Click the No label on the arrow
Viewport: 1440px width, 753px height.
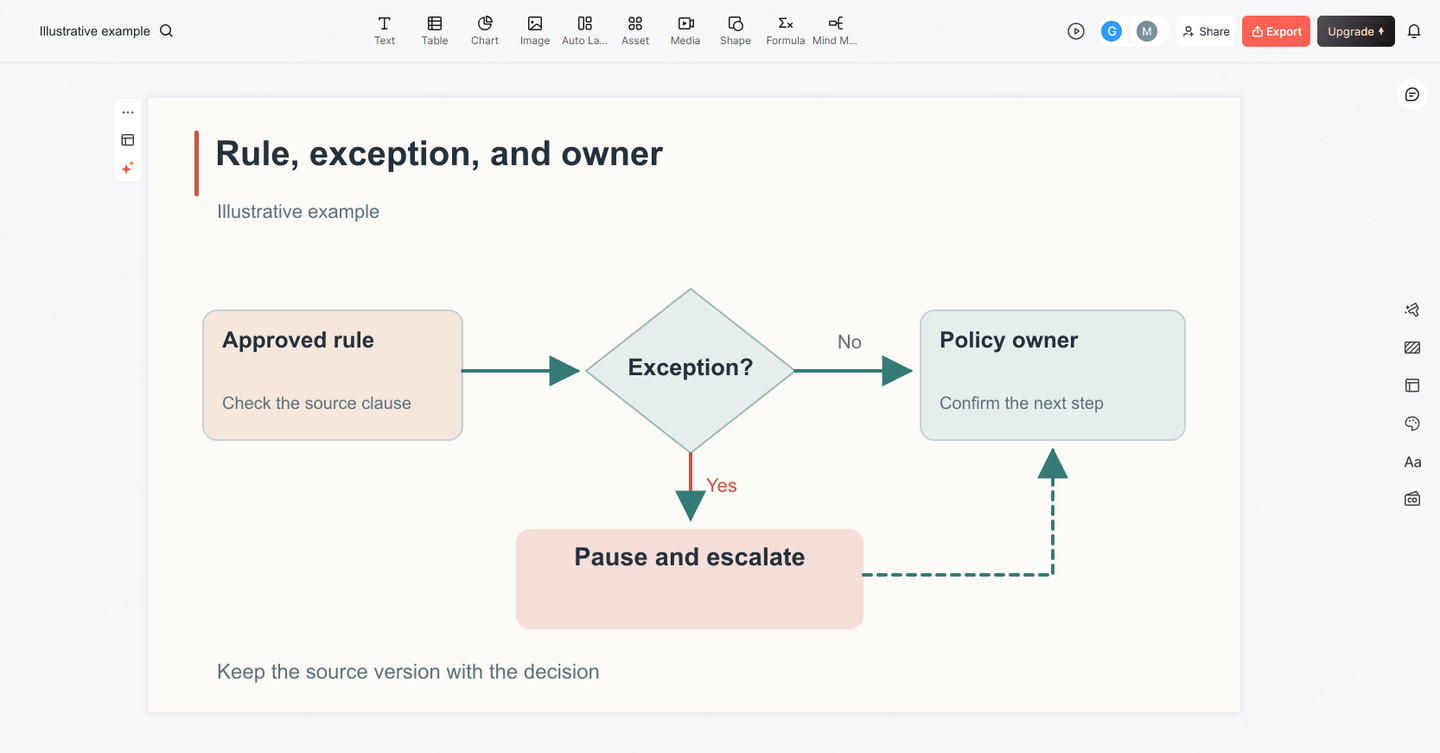coord(849,342)
